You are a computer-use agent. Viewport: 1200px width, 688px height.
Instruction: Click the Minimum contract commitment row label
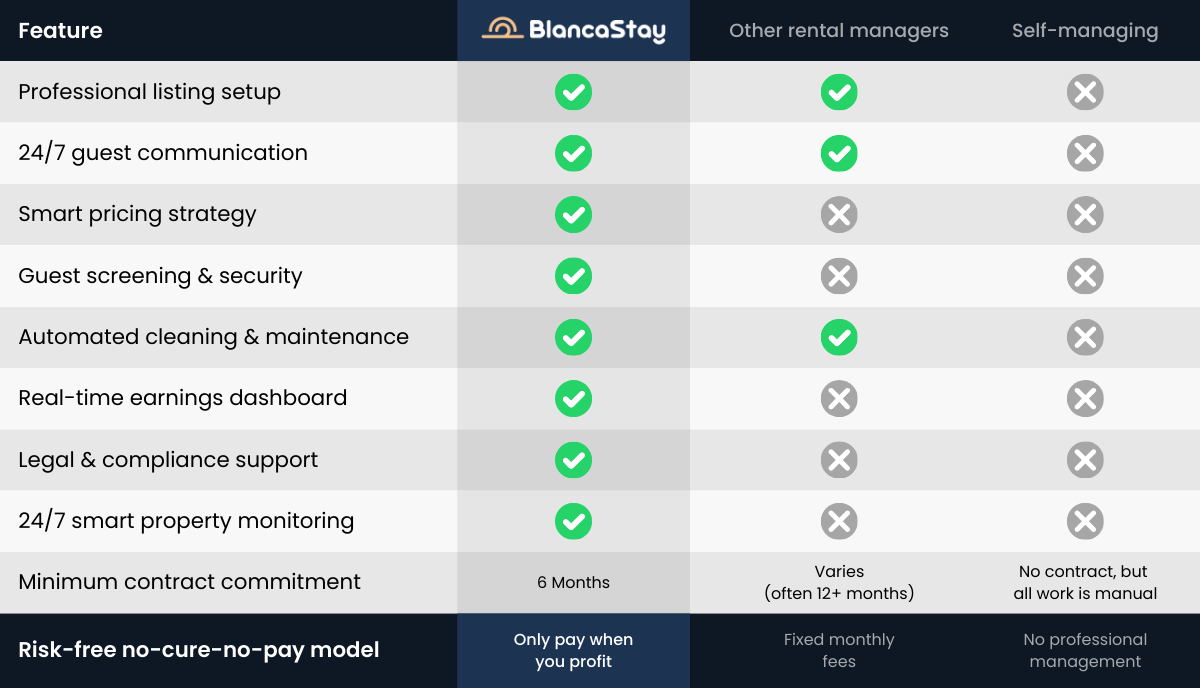pos(189,582)
